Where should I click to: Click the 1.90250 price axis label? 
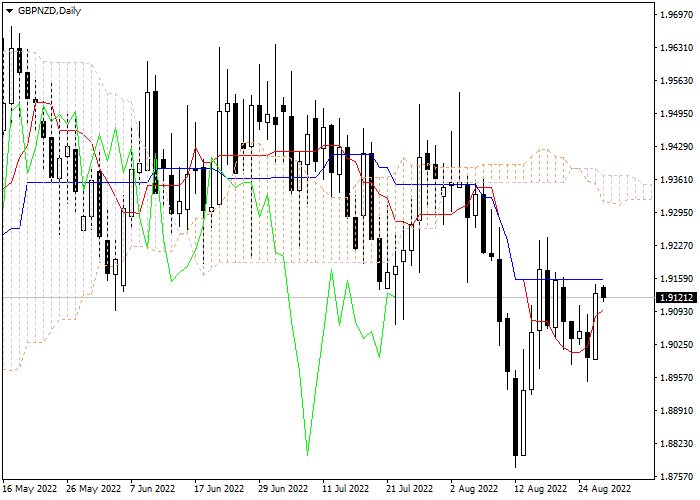[x=676, y=345]
